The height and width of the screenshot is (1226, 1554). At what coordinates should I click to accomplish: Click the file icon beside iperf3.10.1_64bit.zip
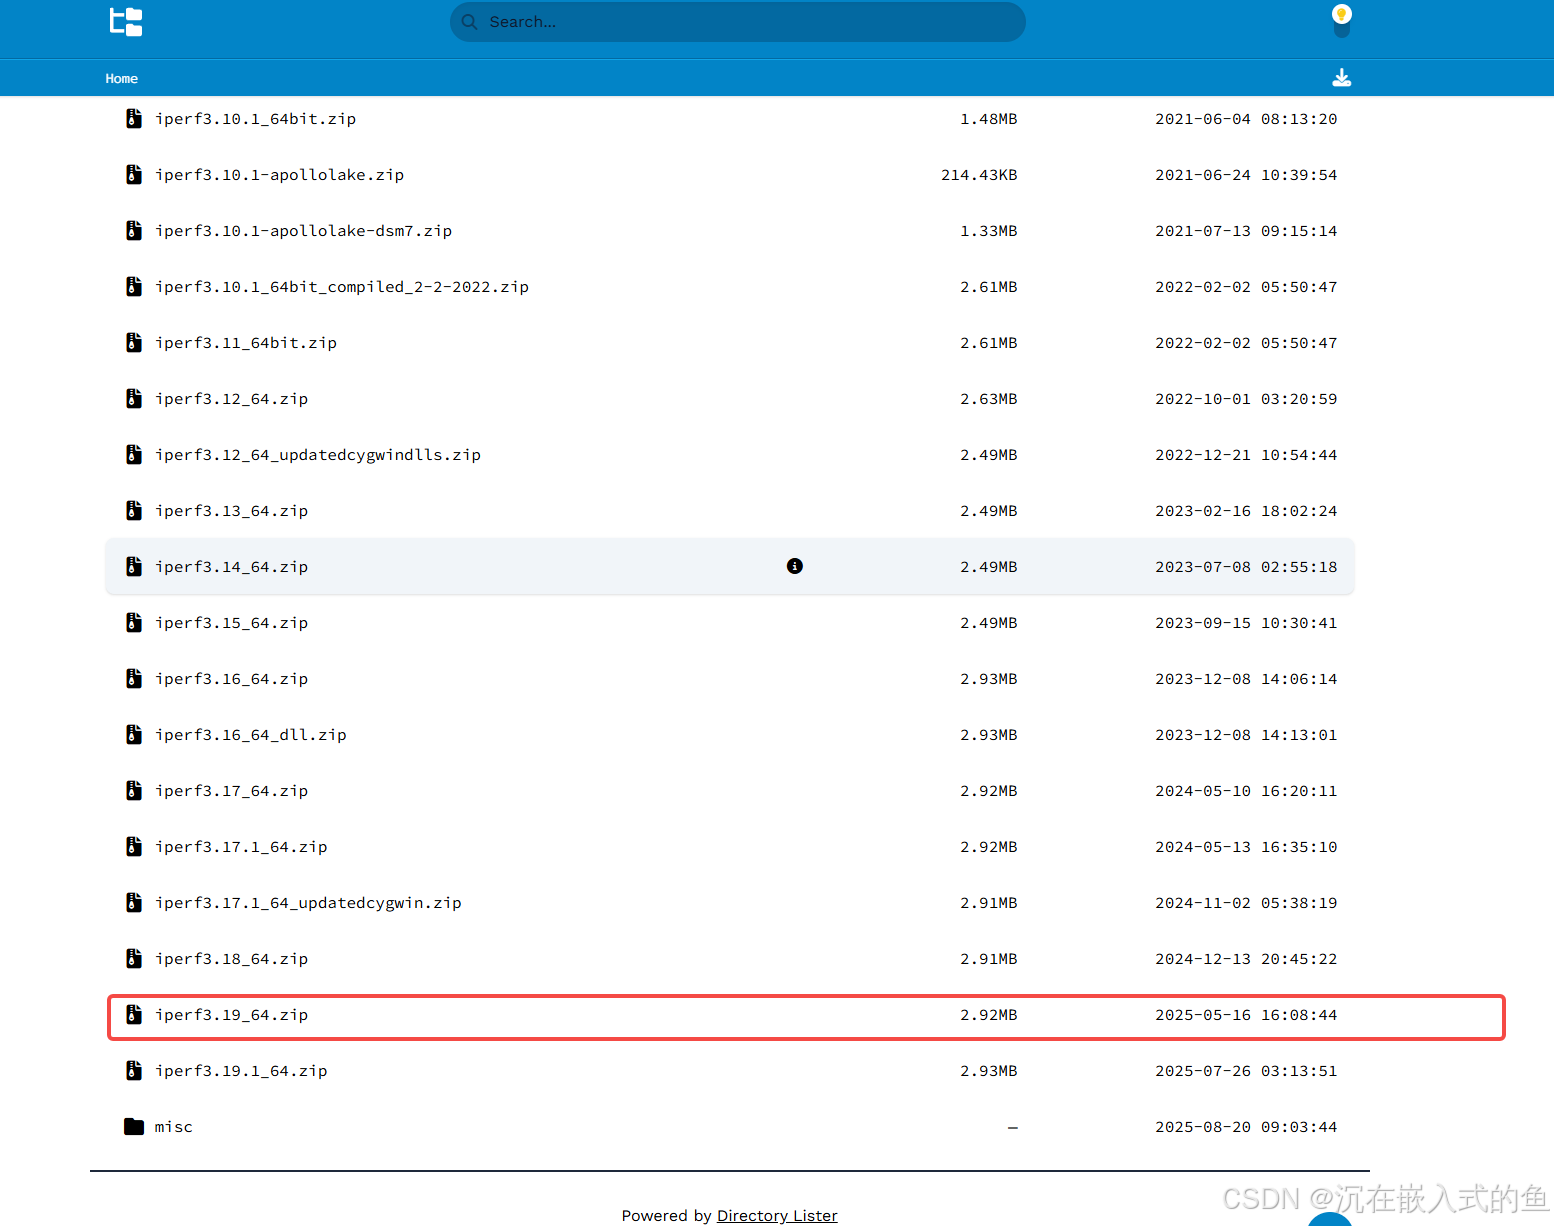(x=134, y=118)
